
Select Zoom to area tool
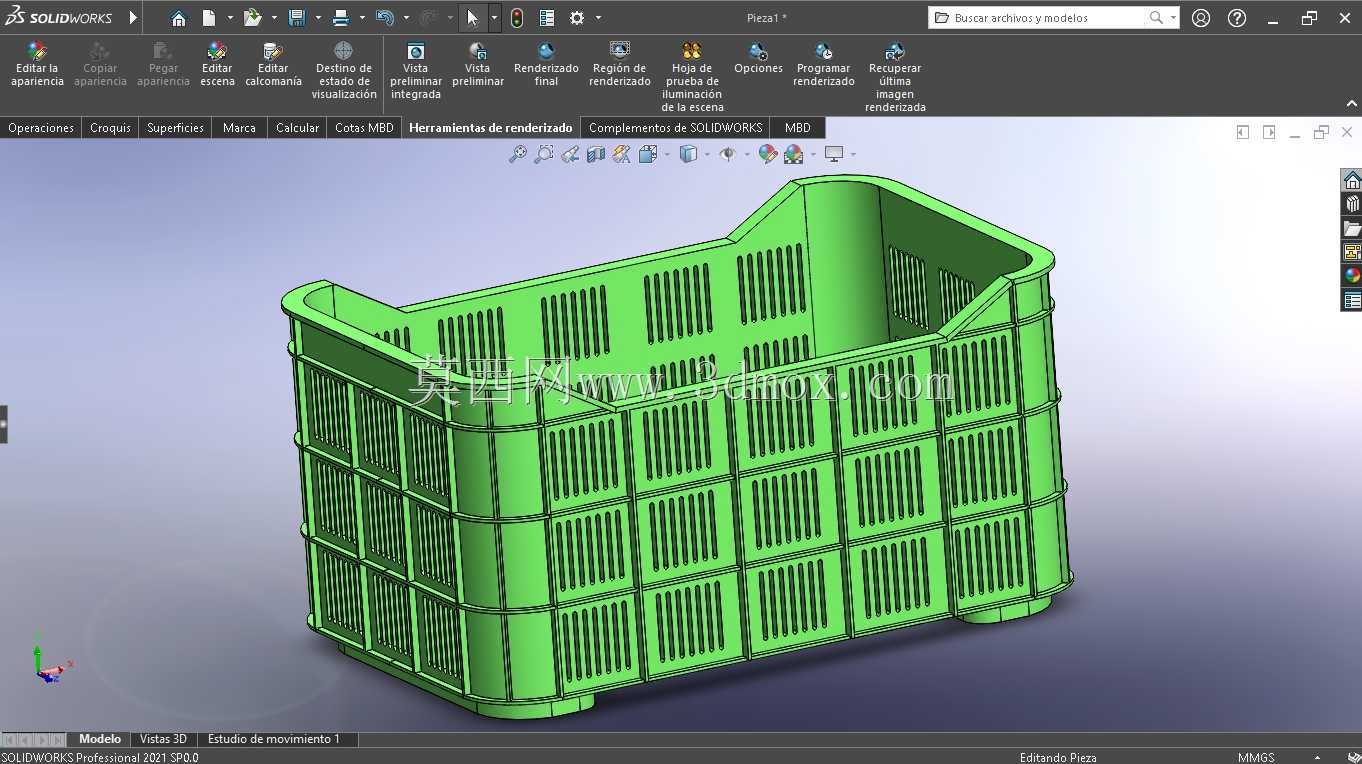point(543,154)
